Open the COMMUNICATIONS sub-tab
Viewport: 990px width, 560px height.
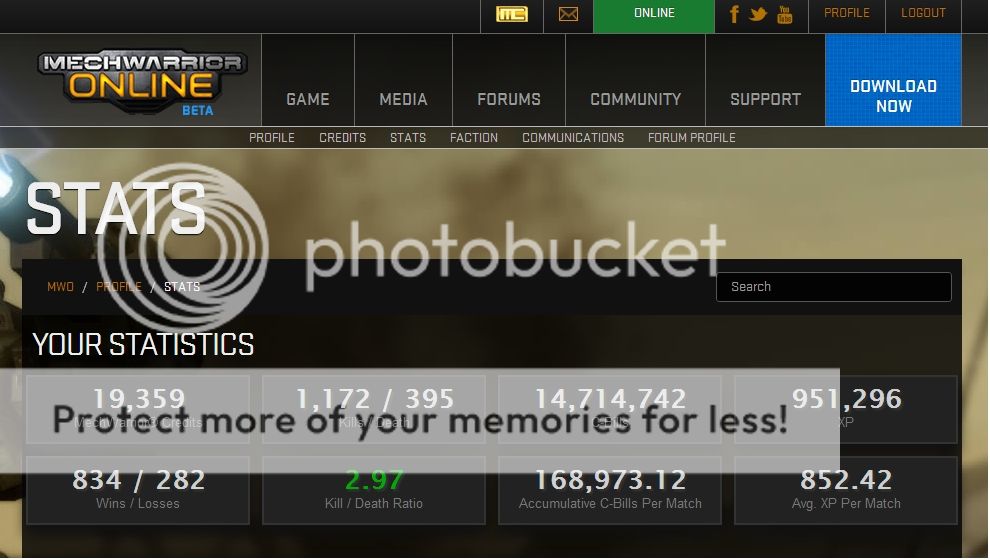[x=573, y=138]
